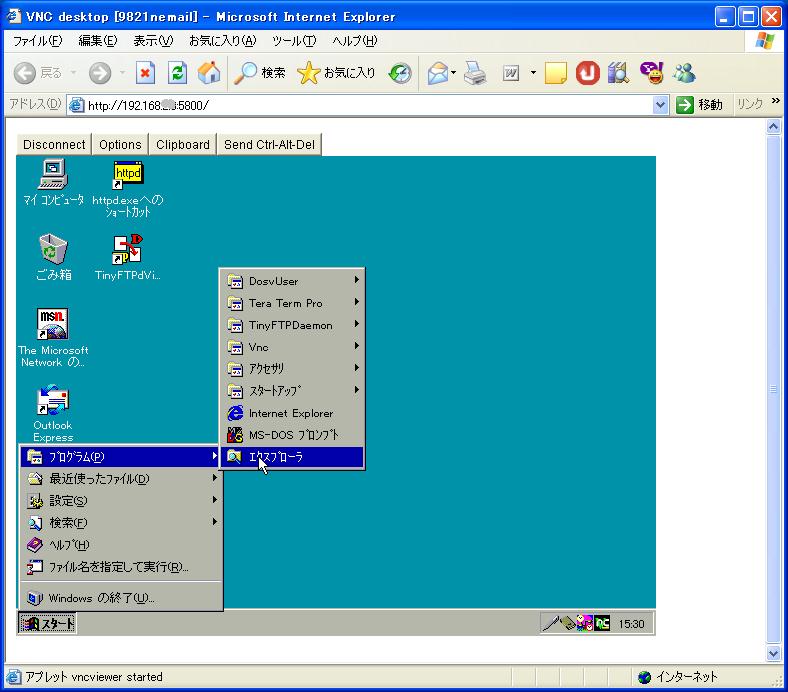Open the History clock icon

[x=400, y=73]
